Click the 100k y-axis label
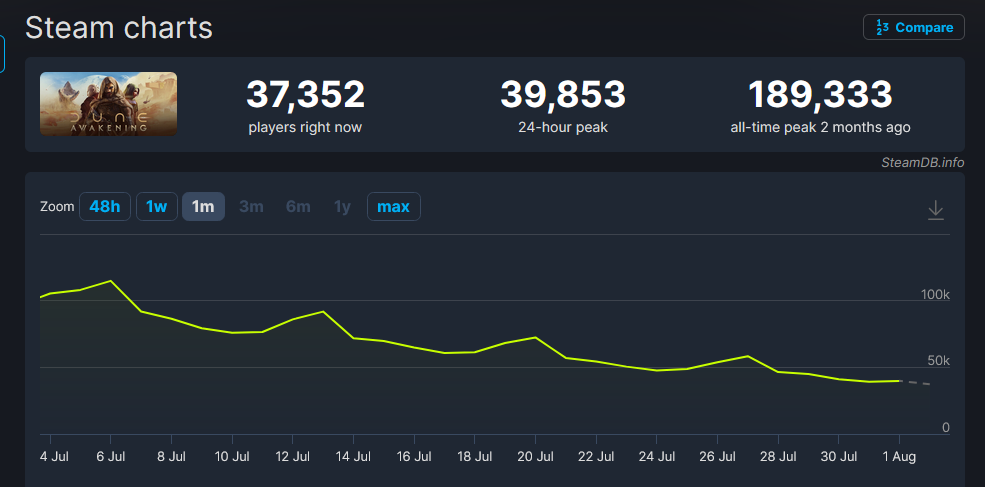985x487 pixels. (x=935, y=294)
